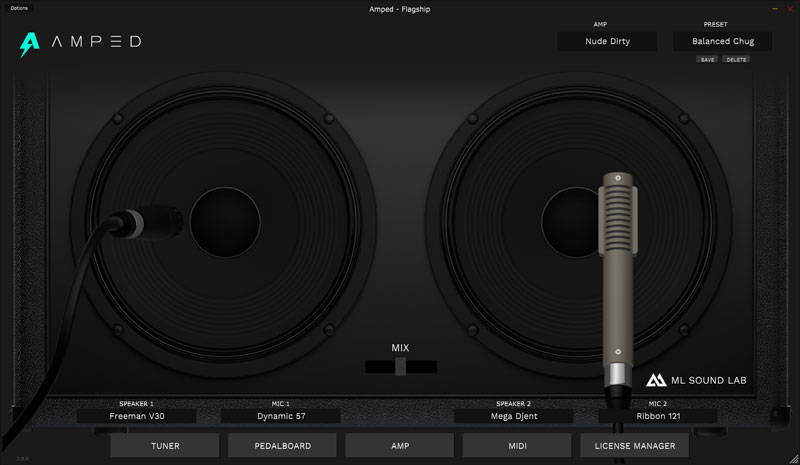Open the AMP selector showing Nude Dirty

point(607,41)
